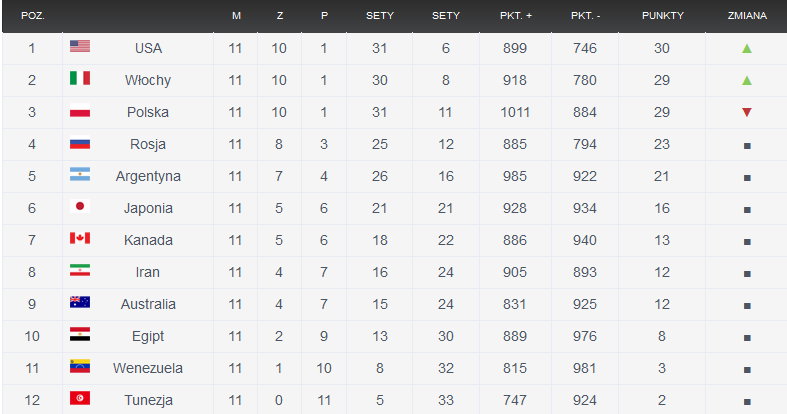This screenshot has width=787, height=414.
Task: Select the Canada flag icon
Action: 80,238
